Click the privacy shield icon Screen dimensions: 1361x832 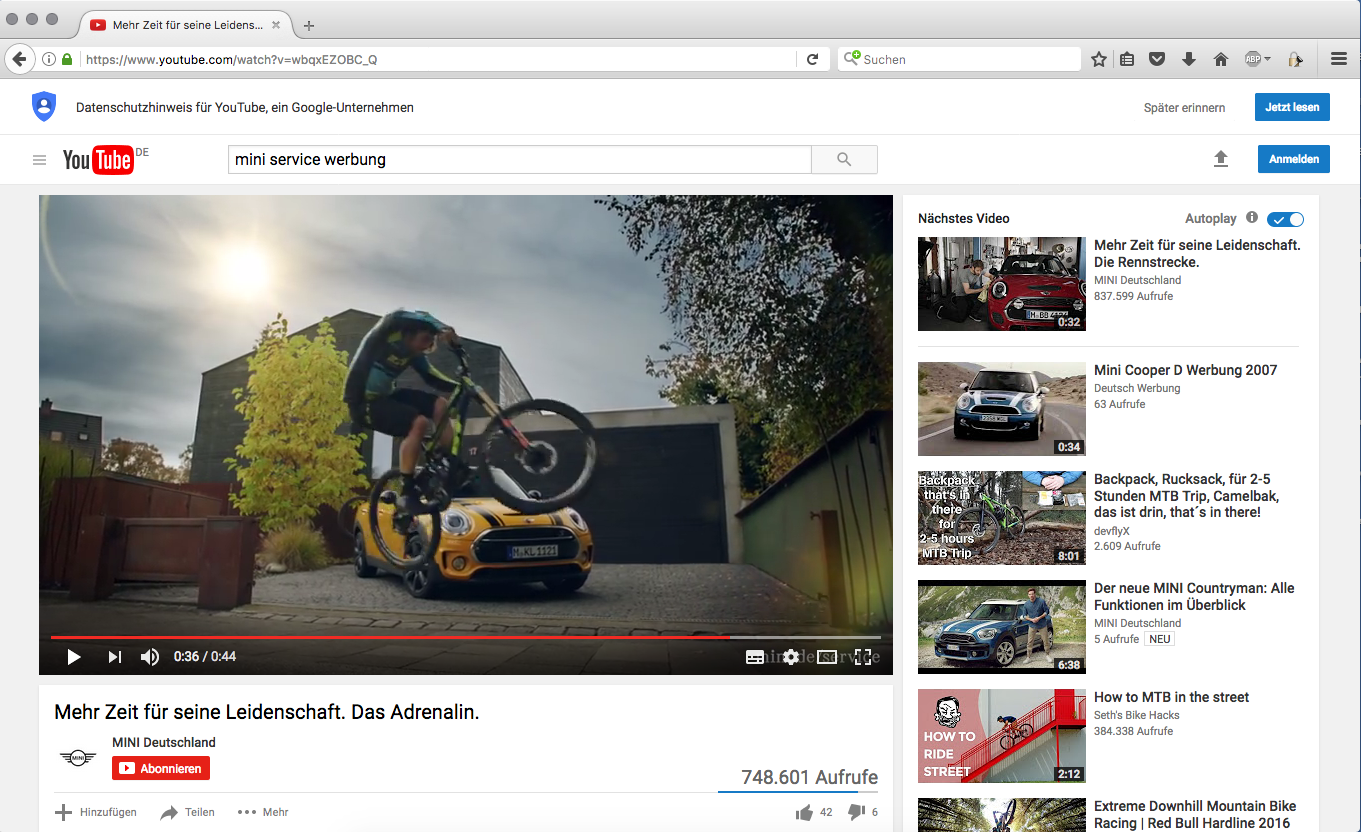[44, 107]
